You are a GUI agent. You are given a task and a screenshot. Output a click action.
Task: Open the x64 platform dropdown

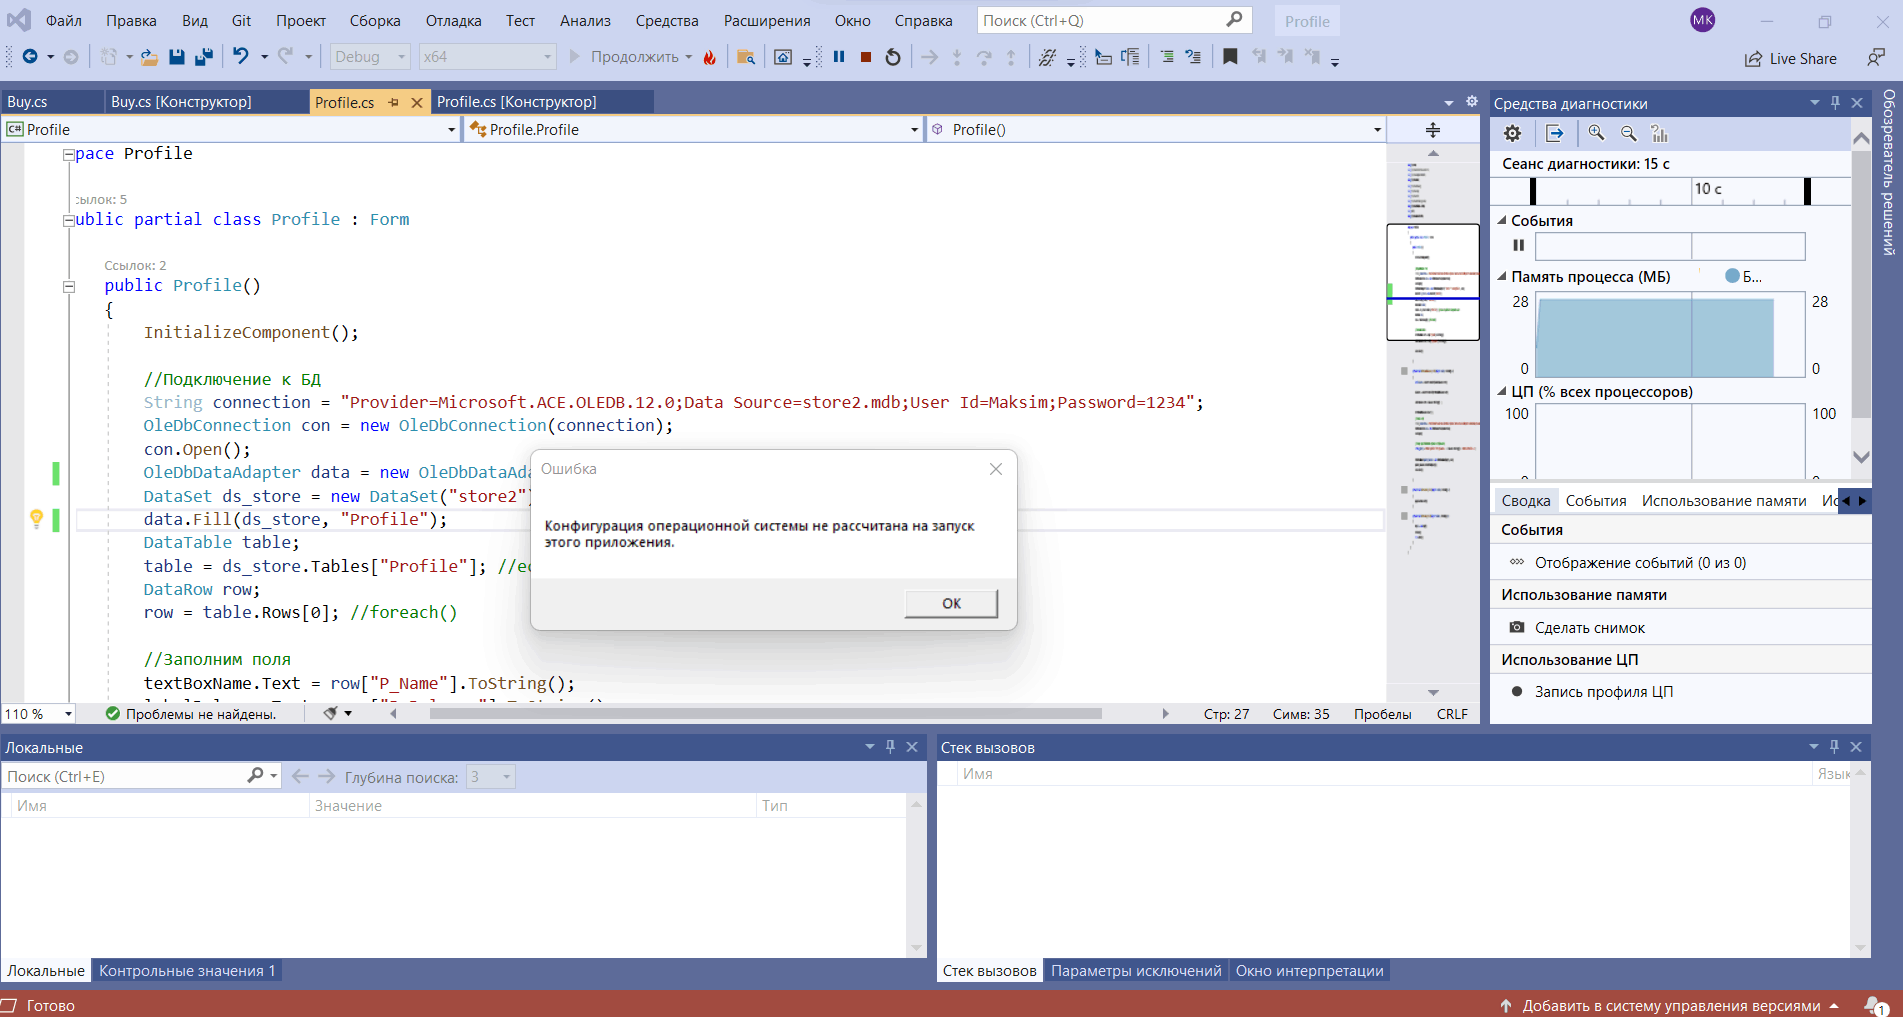coord(486,57)
